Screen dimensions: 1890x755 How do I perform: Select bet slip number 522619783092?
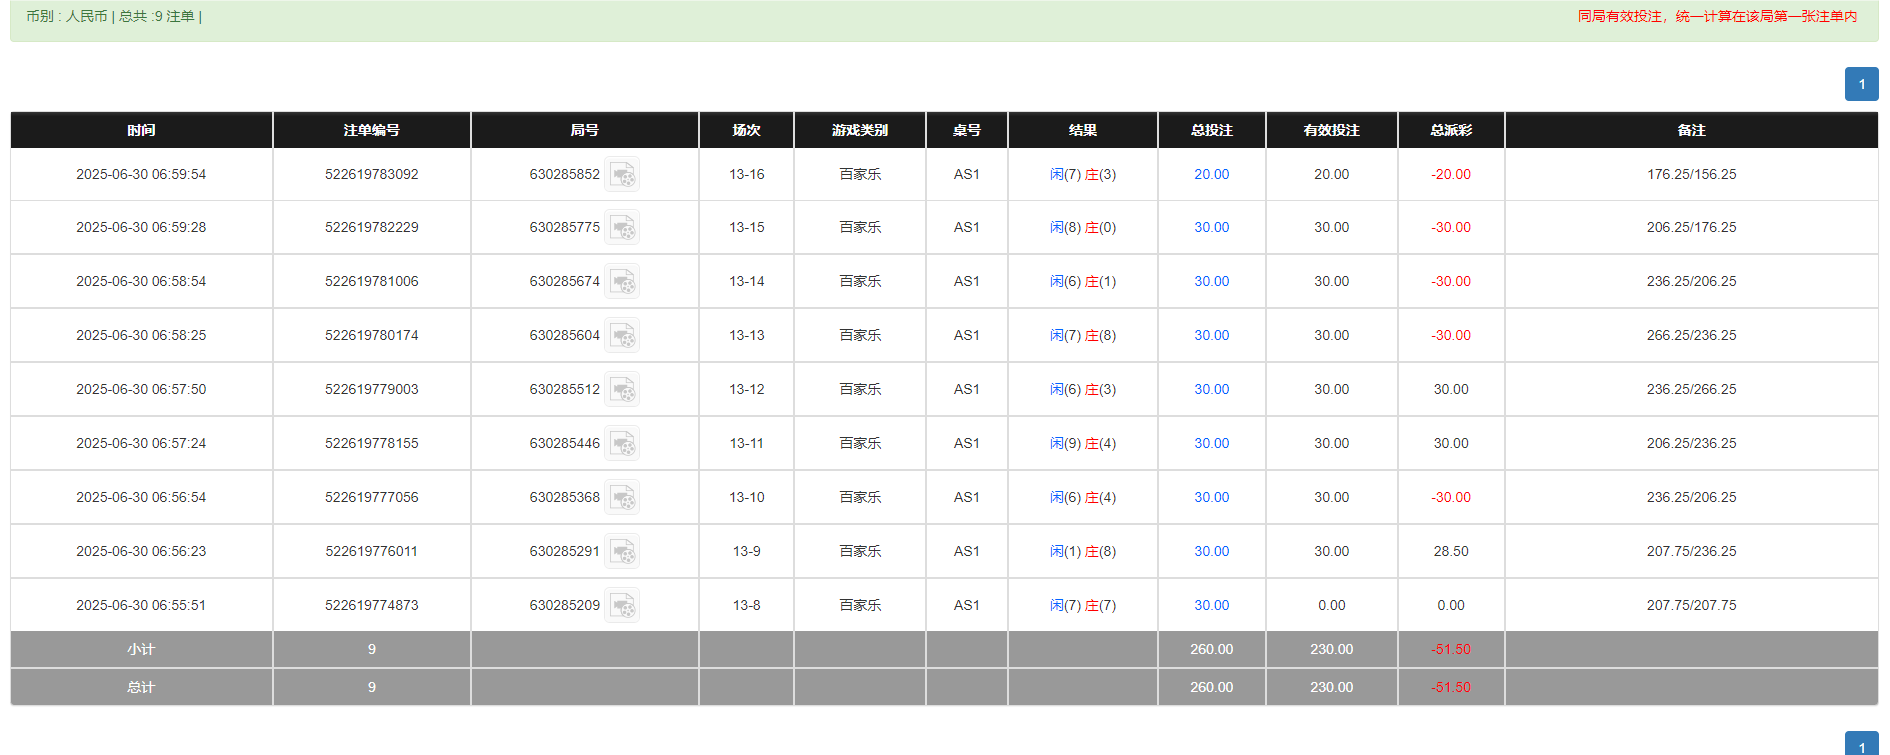(x=371, y=174)
